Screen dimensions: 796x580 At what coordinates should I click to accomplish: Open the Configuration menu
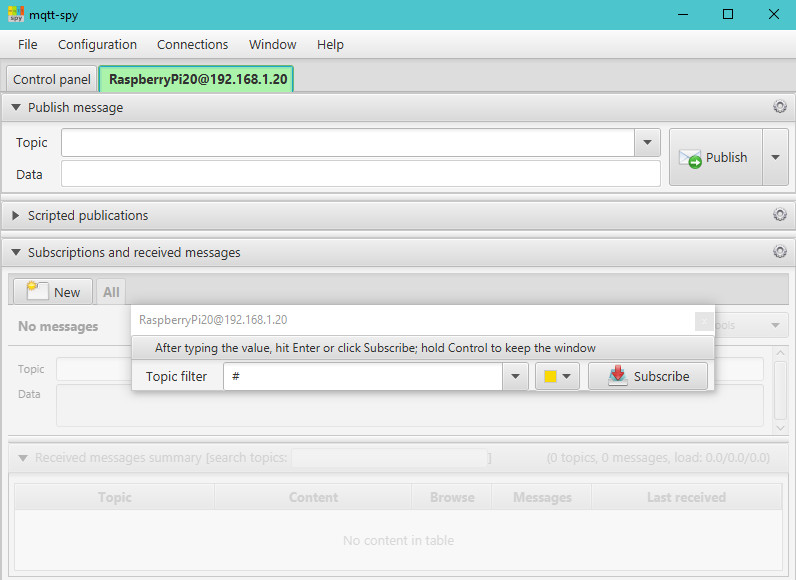tap(97, 45)
